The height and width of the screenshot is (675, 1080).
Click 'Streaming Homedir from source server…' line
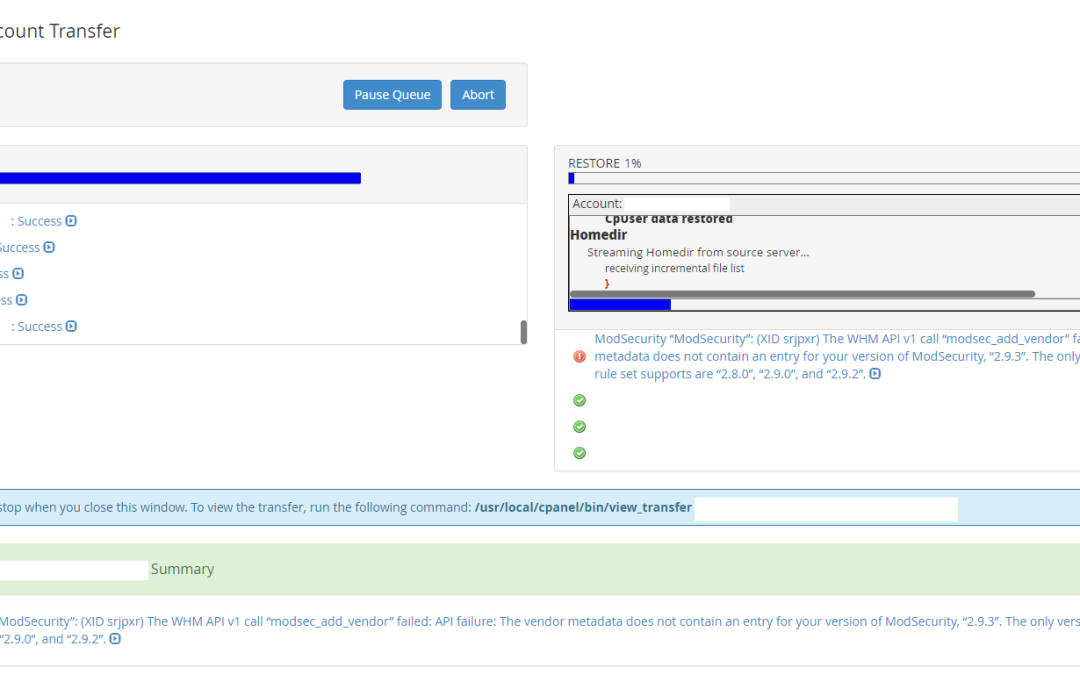point(698,253)
